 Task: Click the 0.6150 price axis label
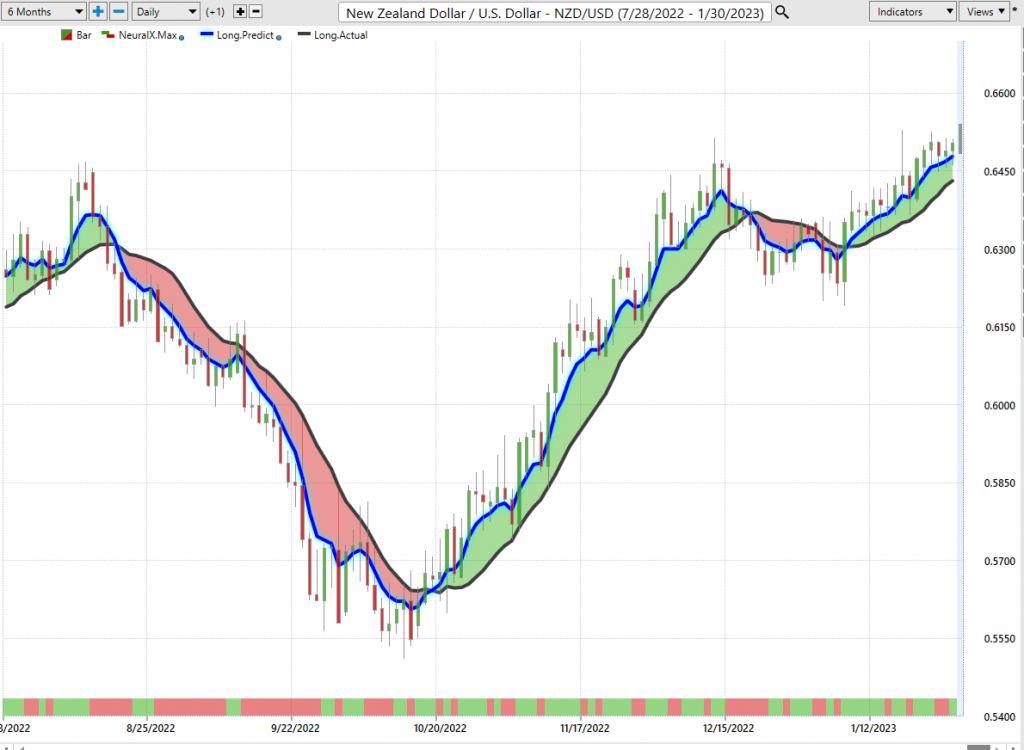pos(999,327)
